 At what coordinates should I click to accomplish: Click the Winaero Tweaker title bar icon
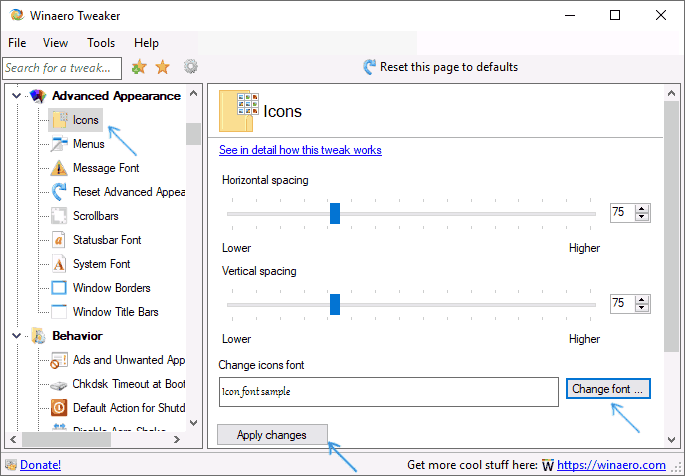click(x=17, y=15)
